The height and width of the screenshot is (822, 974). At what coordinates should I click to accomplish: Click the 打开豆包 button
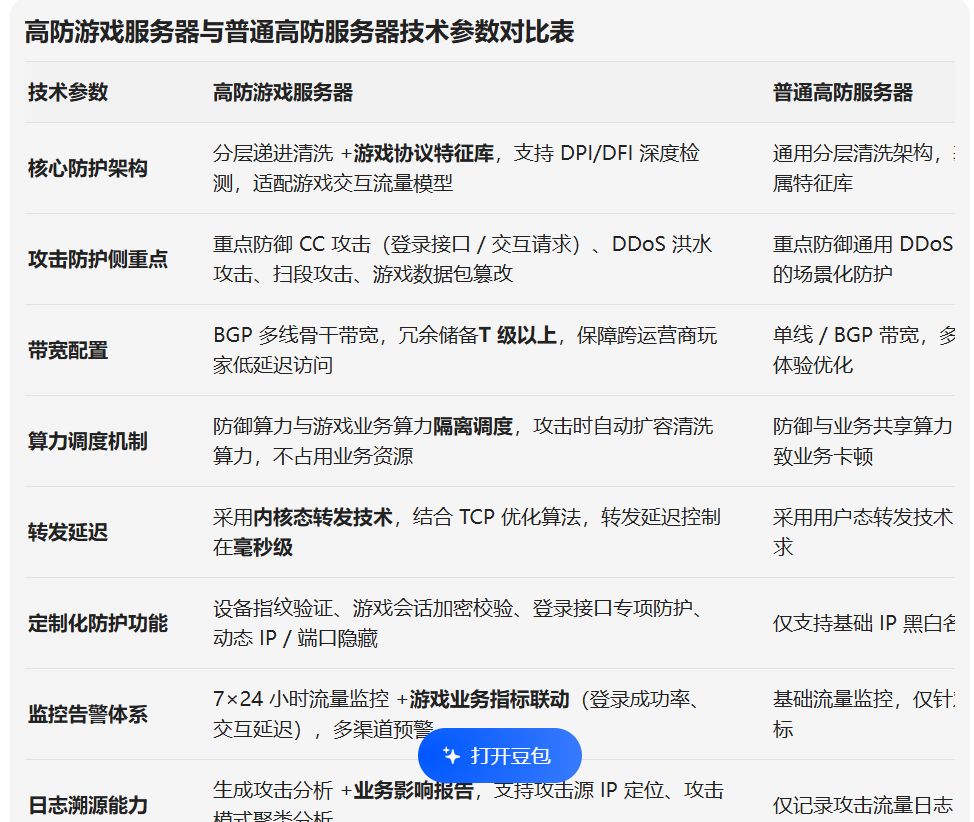point(499,755)
